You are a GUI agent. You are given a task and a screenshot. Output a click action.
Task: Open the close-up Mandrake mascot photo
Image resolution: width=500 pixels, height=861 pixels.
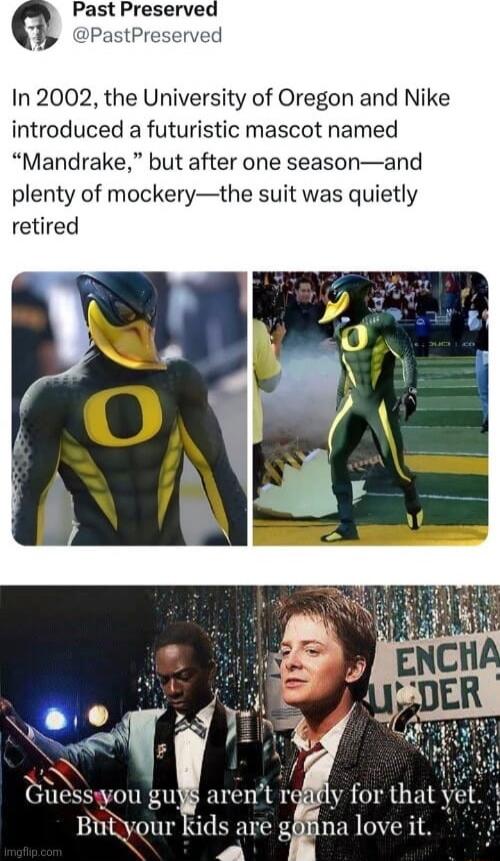(130, 408)
